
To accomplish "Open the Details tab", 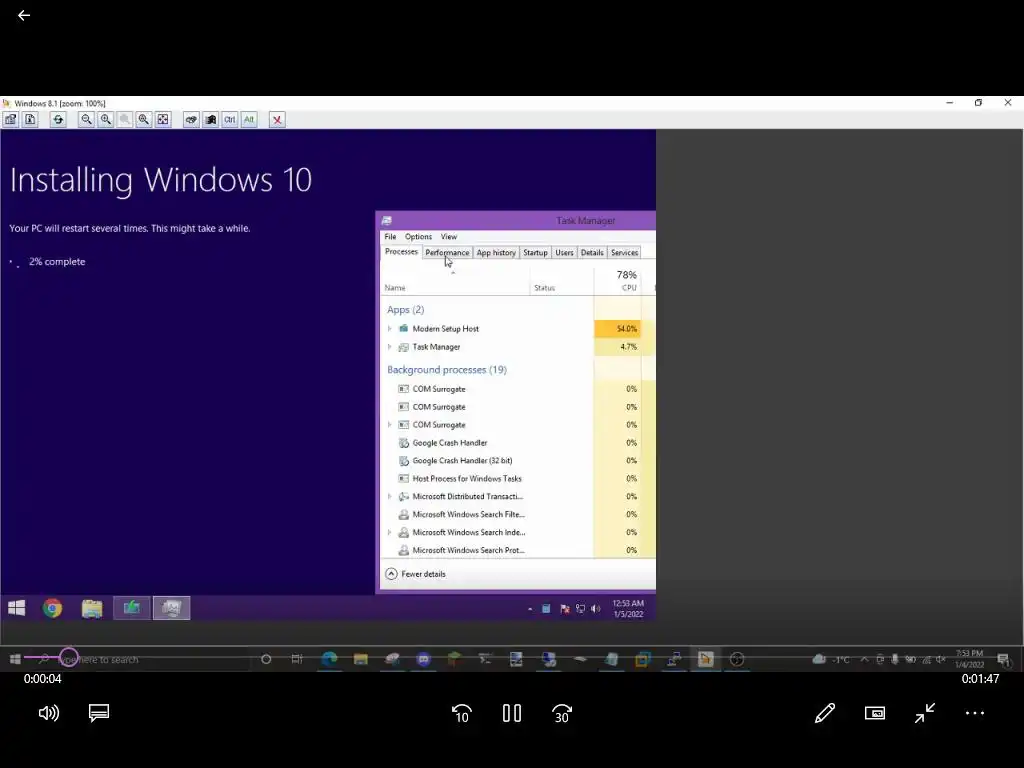I will coord(592,253).
